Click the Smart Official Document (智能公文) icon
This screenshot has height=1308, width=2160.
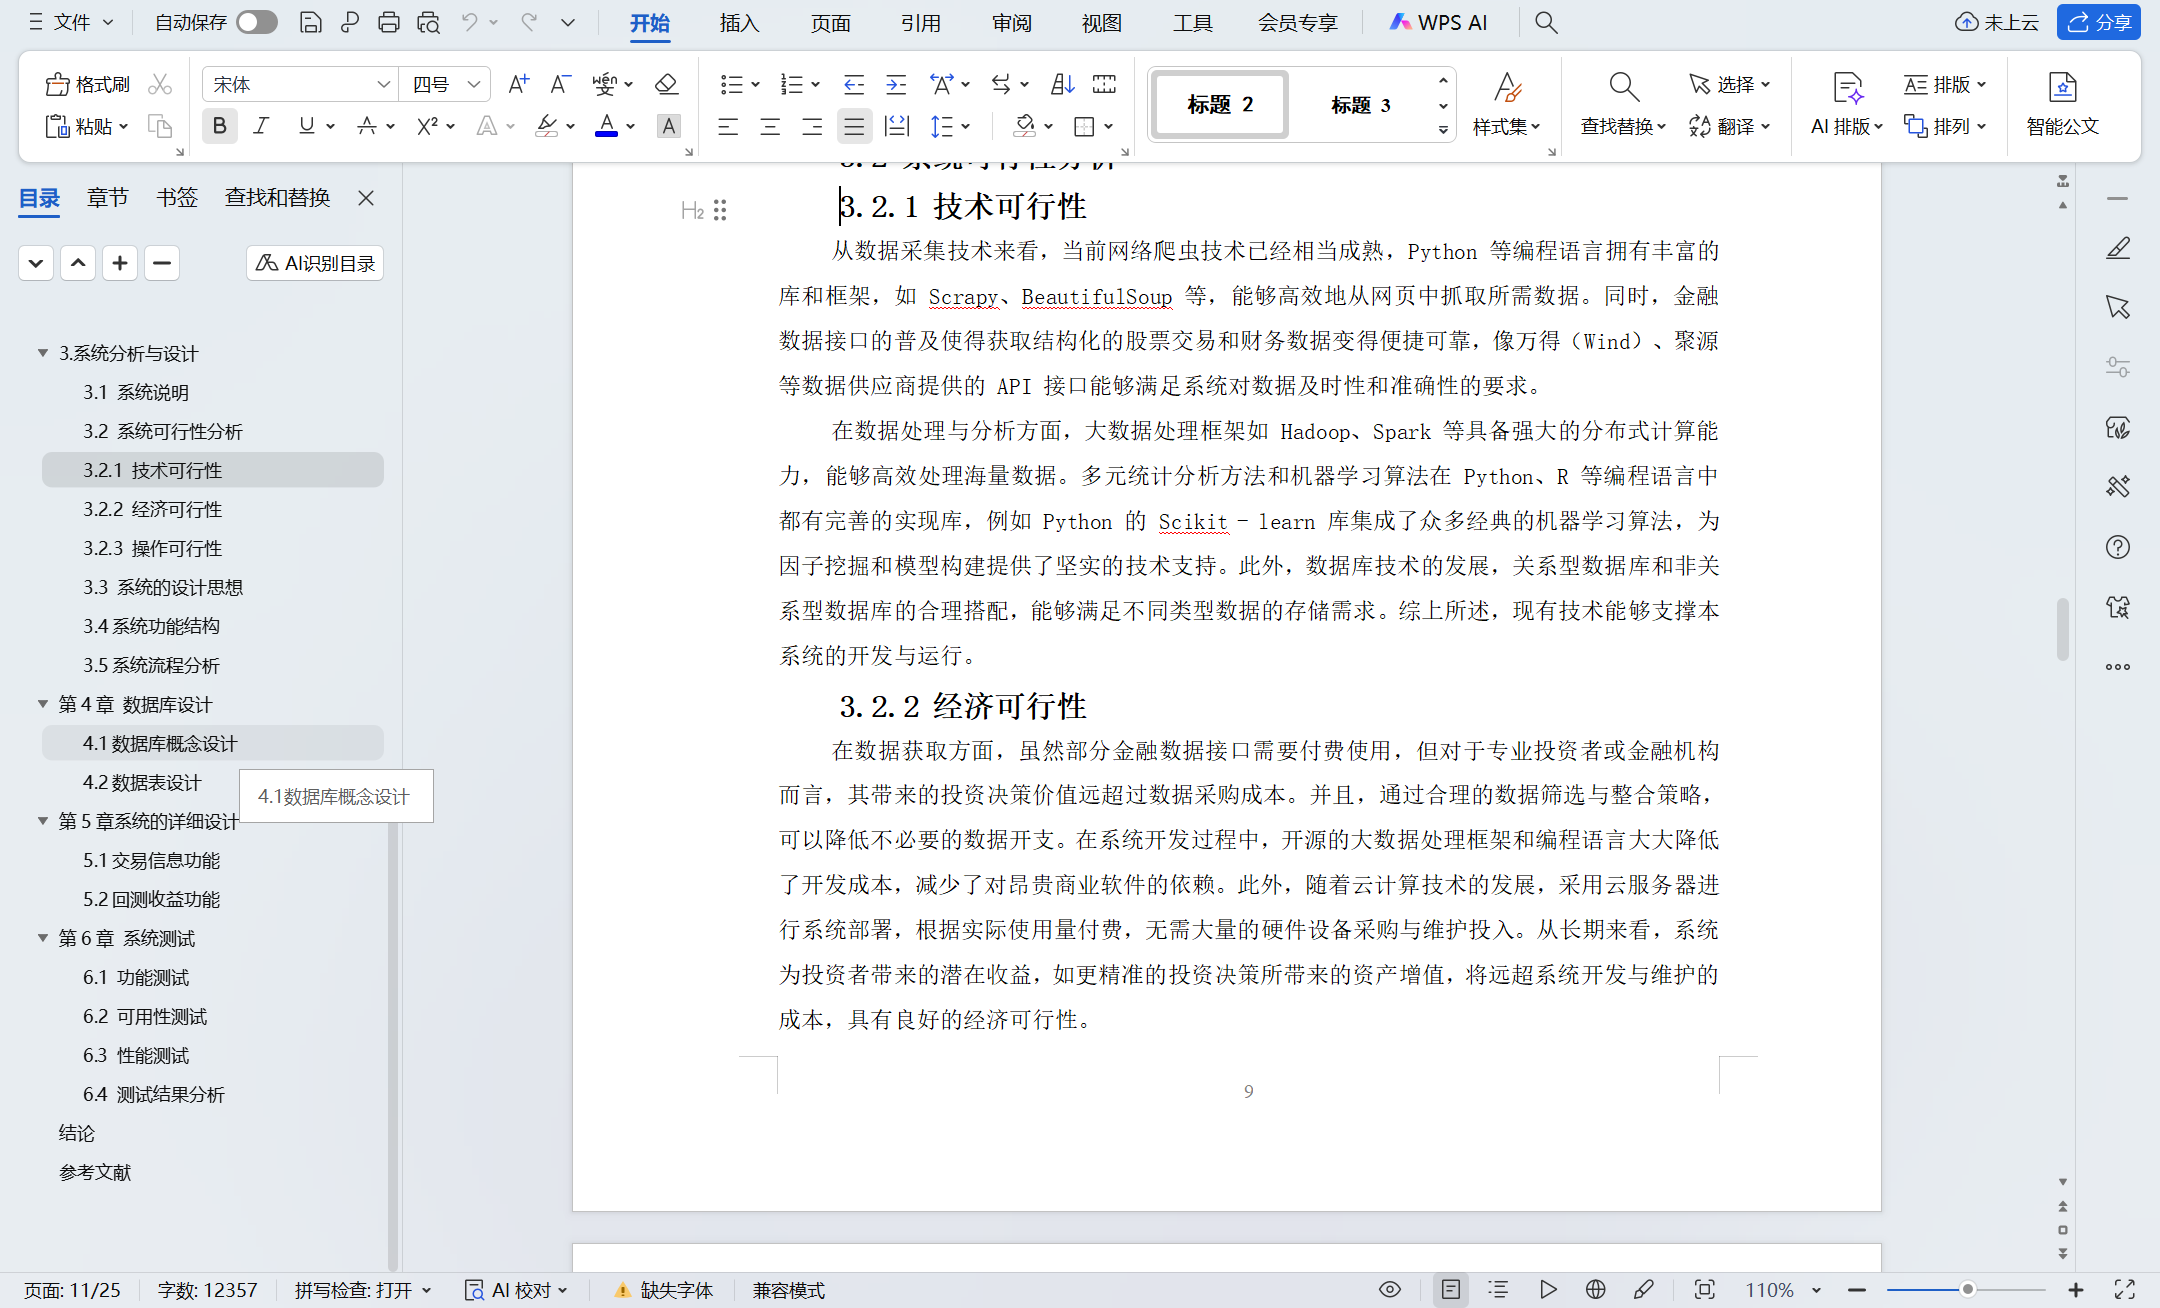(x=2062, y=104)
